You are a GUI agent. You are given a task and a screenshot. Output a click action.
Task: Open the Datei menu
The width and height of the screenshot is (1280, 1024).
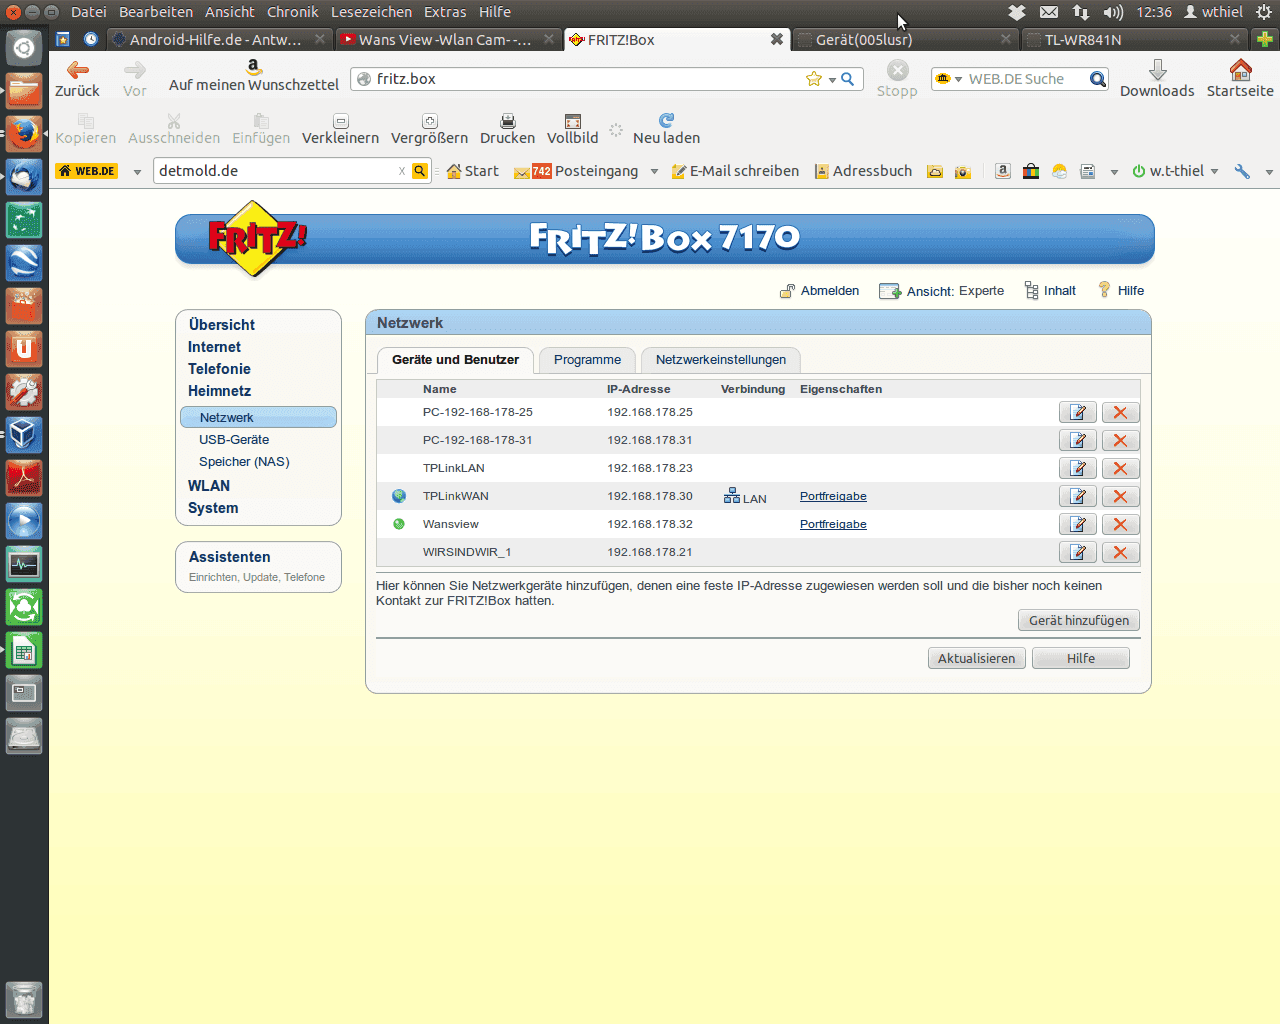(x=89, y=12)
